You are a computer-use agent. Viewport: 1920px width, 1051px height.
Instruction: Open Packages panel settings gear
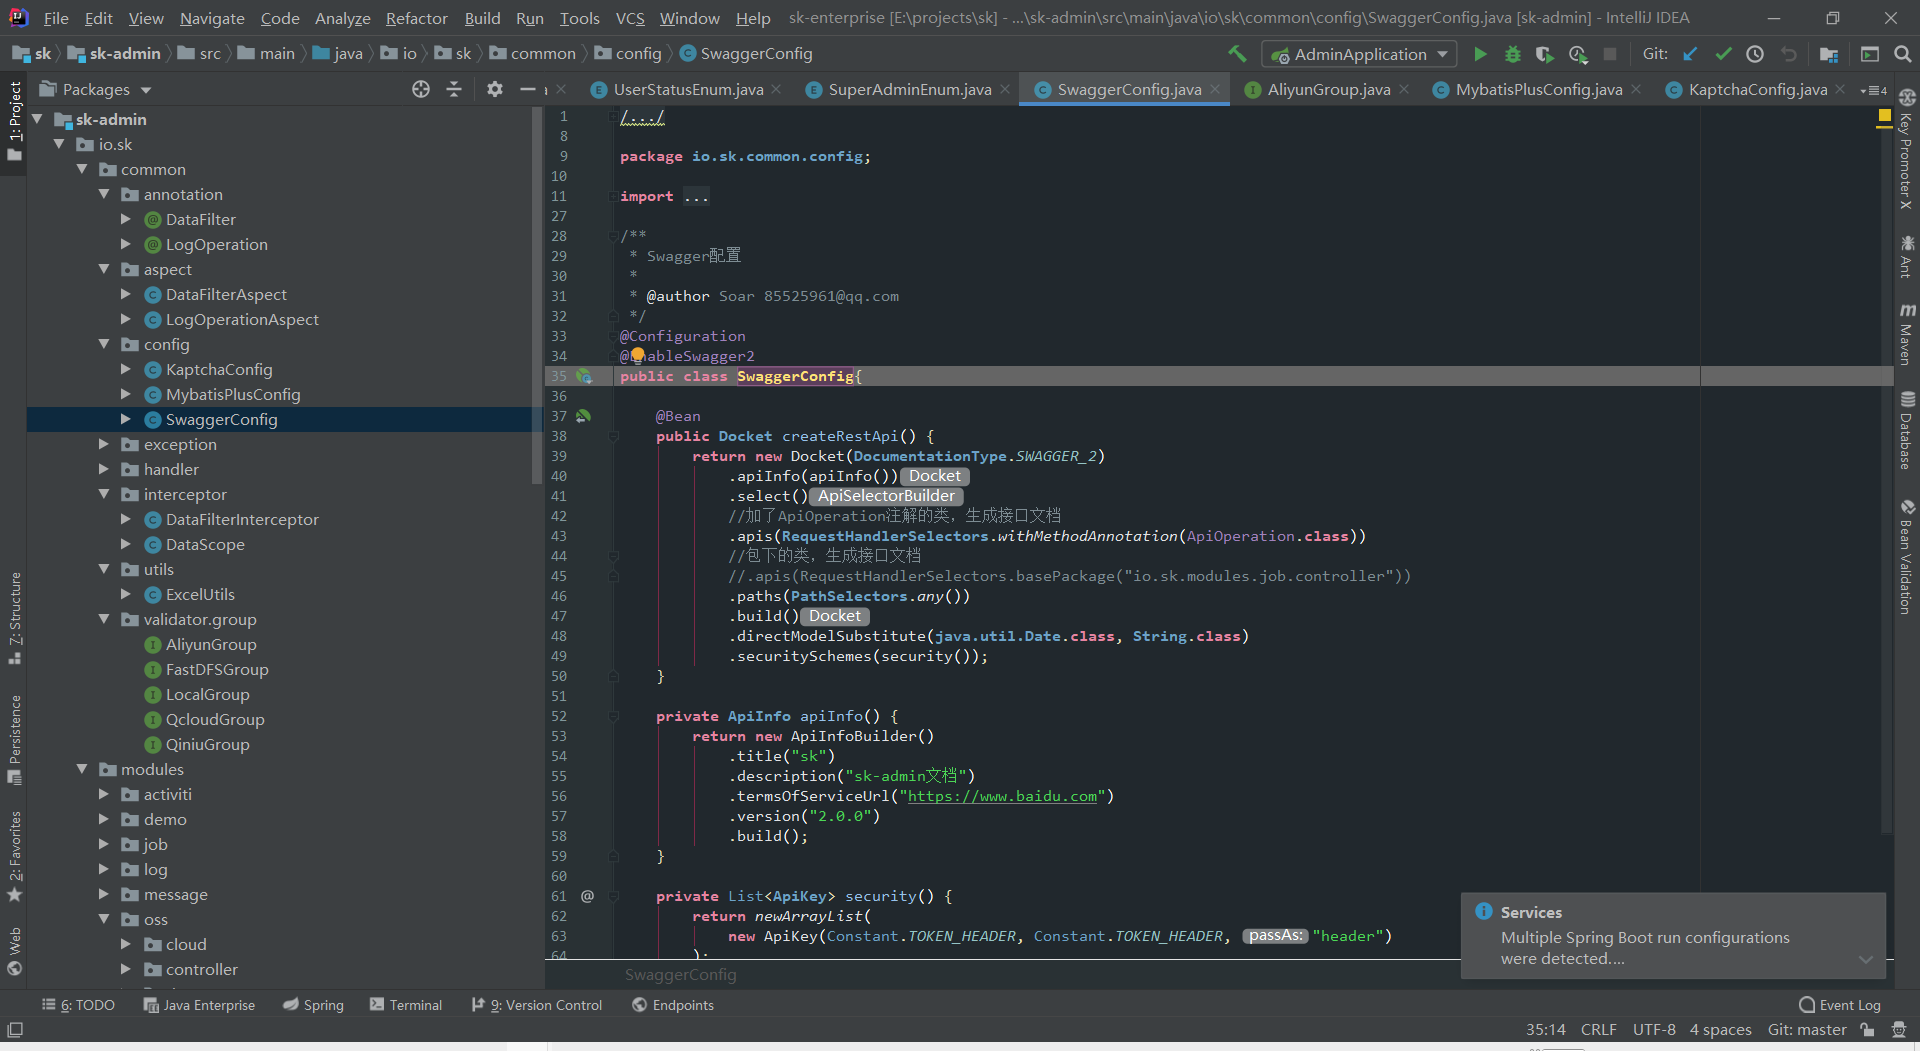[x=494, y=89]
